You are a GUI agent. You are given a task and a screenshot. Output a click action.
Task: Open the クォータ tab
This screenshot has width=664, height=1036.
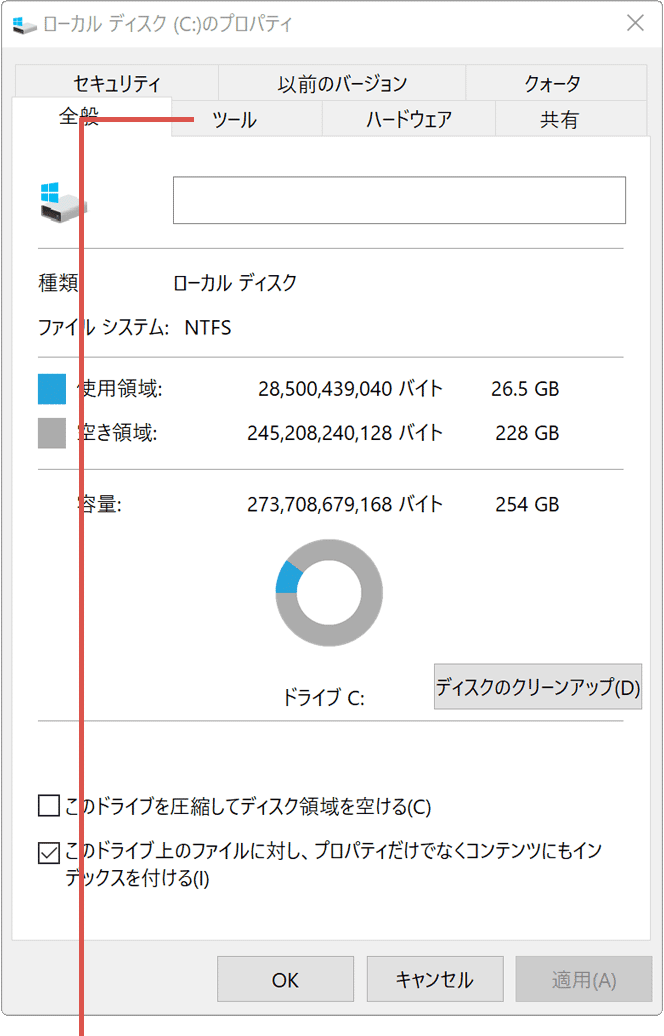[x=555, y=83]
